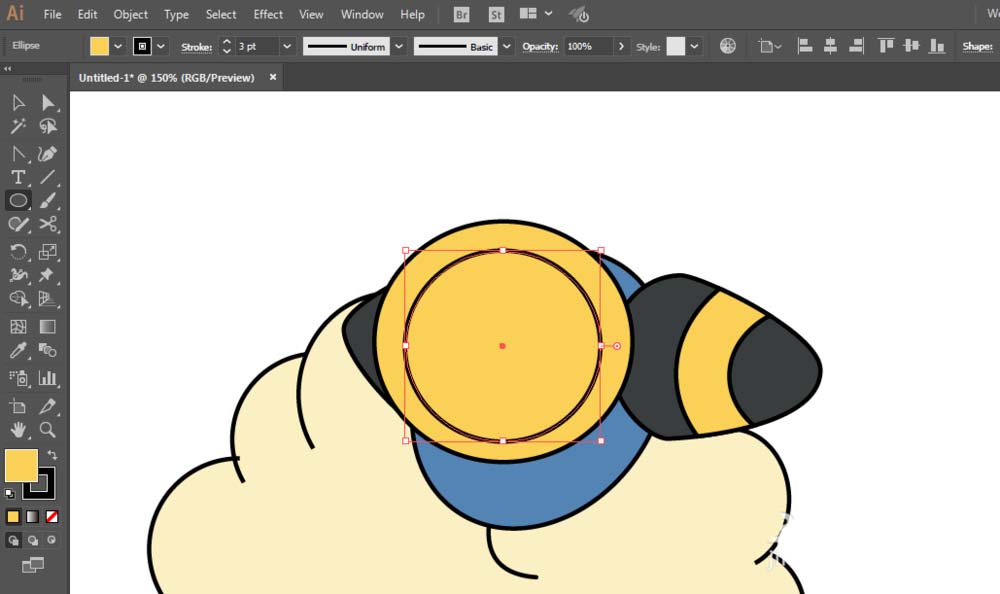Select the Column Graph tool
The height and width of the screenshot is (594, 1000).
coord(48,378)
